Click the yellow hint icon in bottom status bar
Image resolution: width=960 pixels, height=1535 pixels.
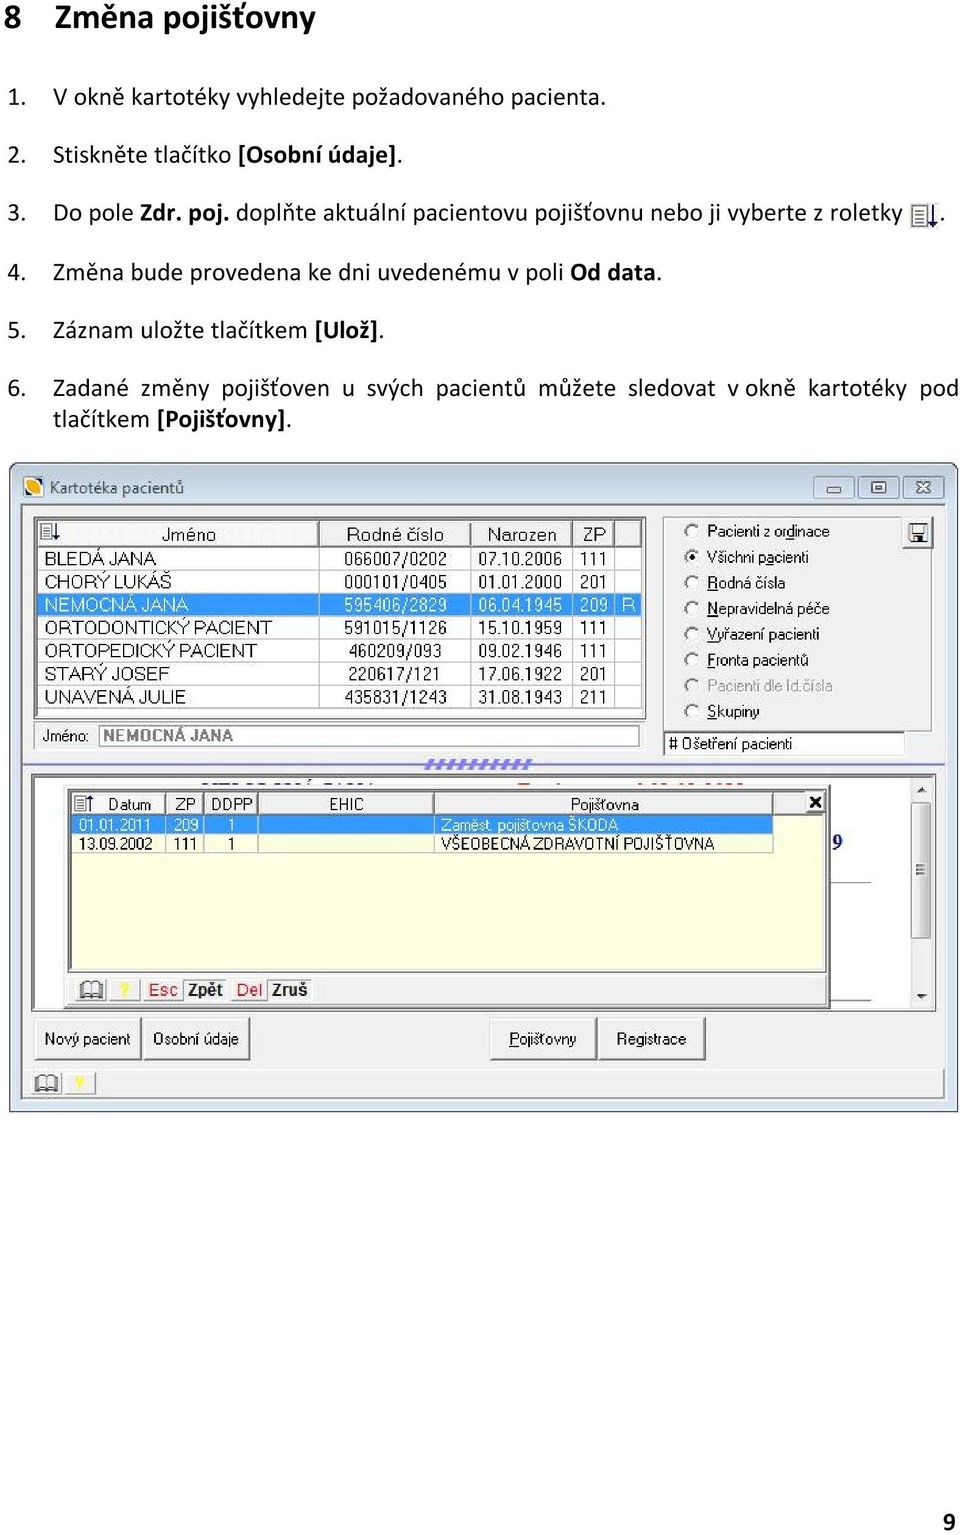79,1082
